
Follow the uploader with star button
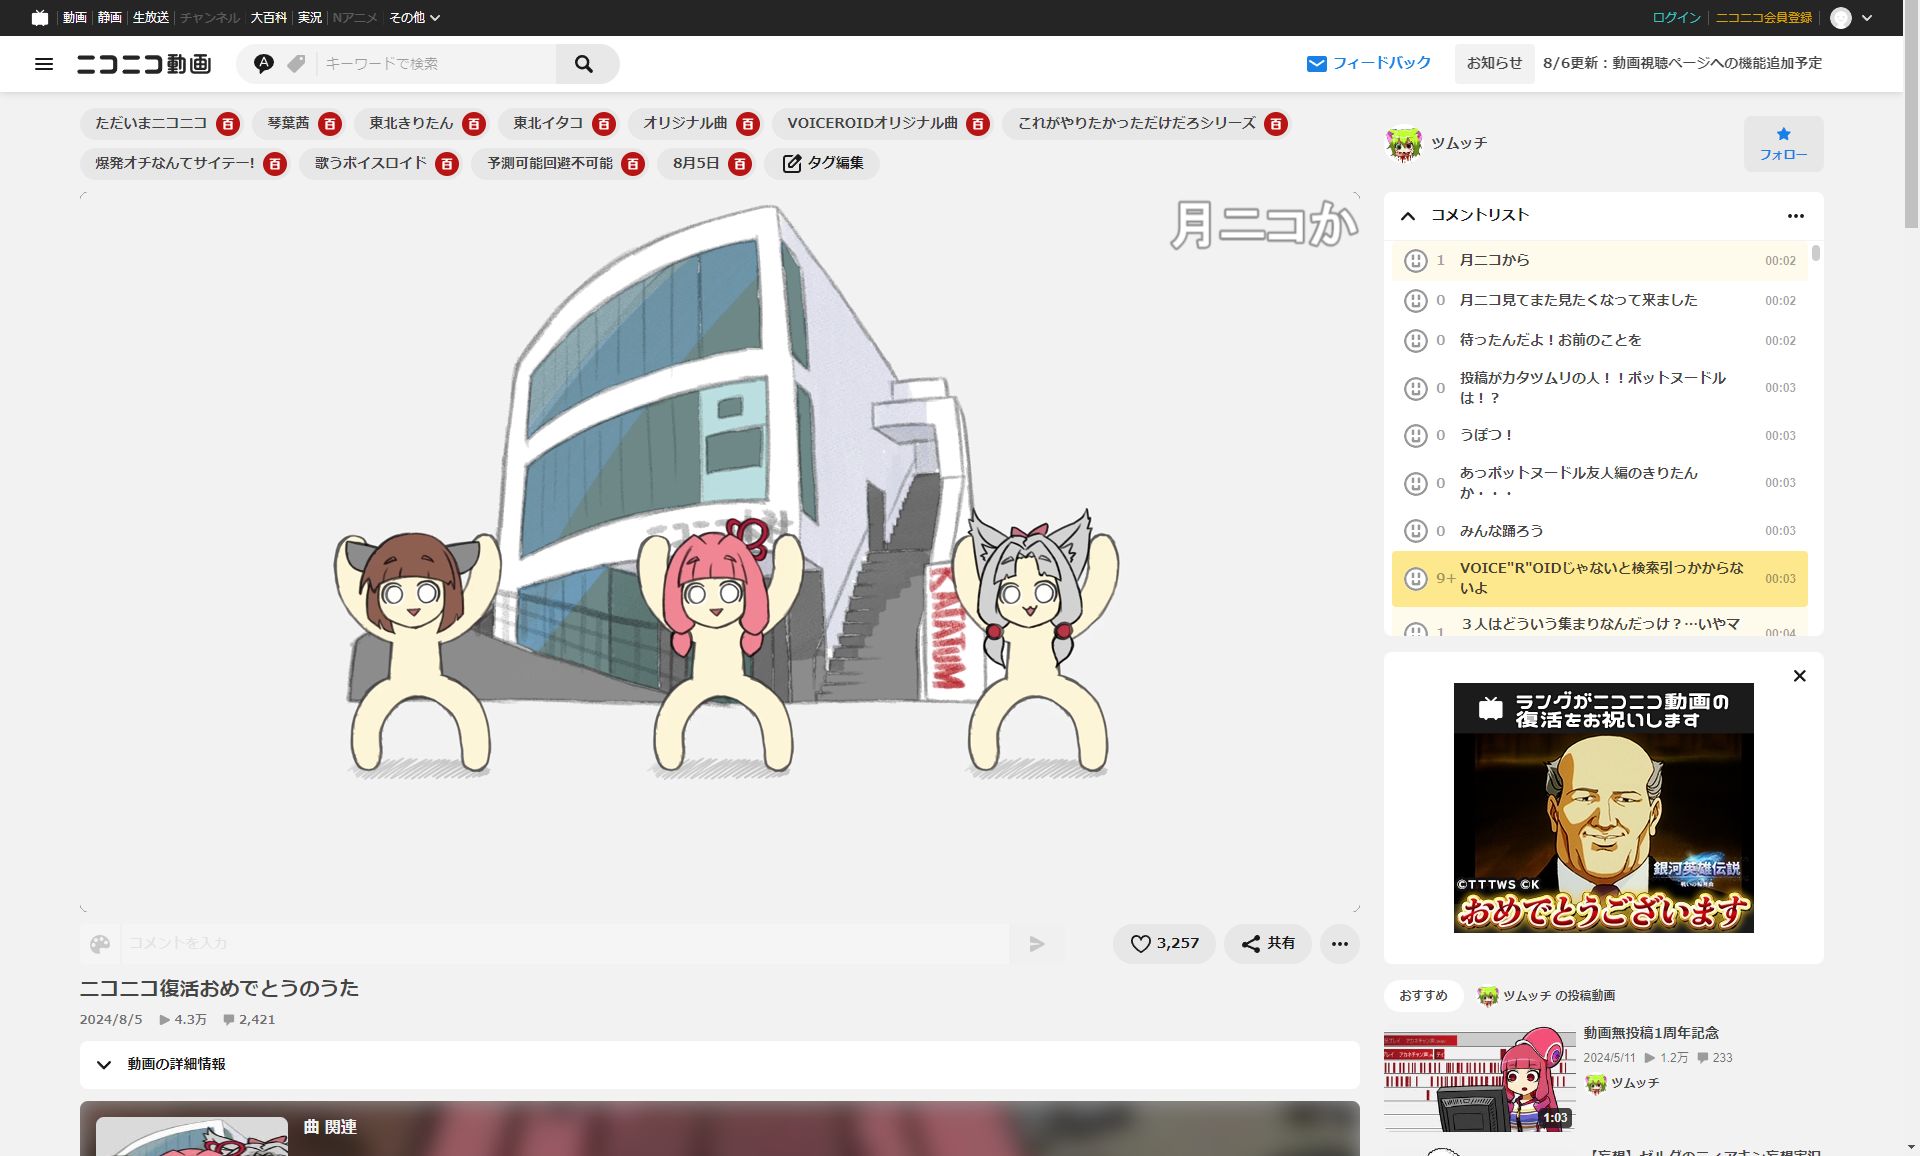[x=1783, y=144]
